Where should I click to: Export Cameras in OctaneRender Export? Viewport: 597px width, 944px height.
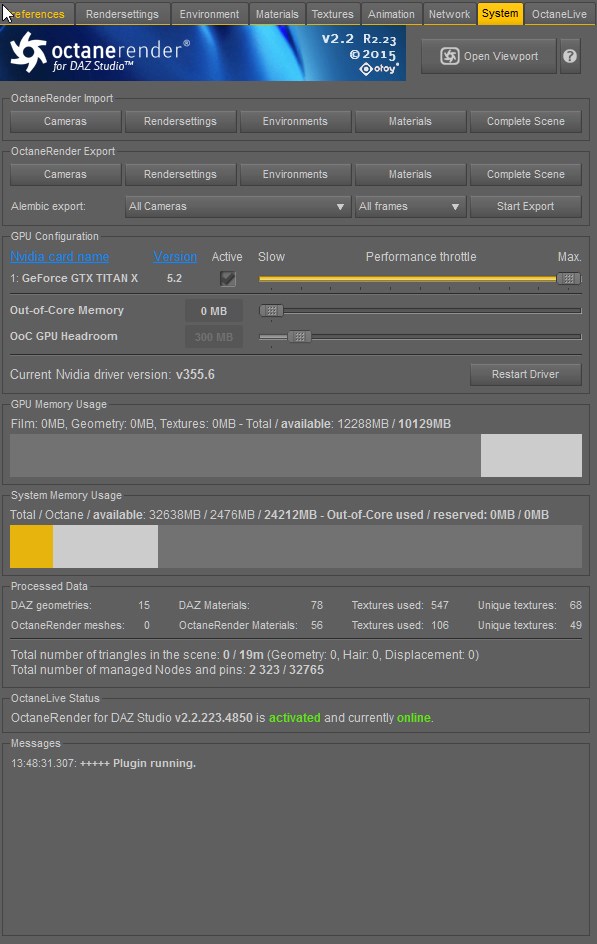[x=66, y=174]
